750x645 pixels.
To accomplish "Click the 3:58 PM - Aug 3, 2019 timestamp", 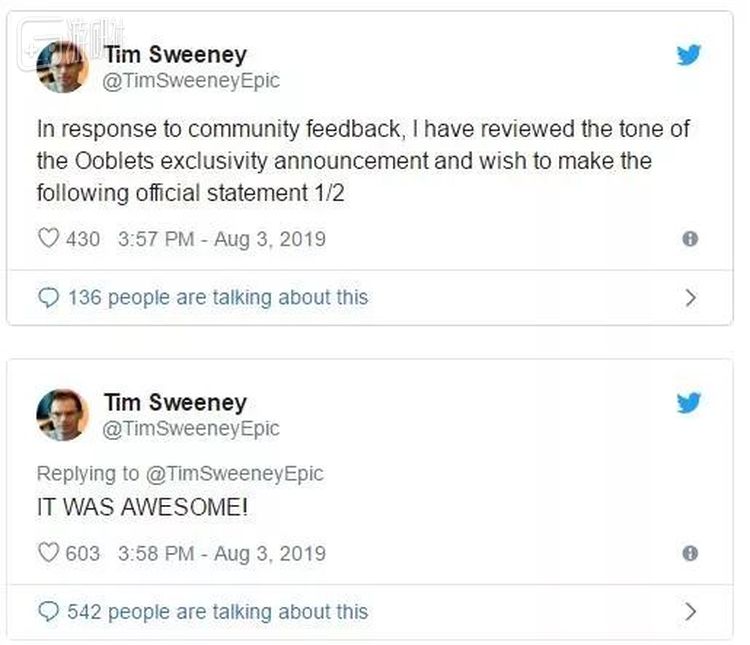I will (222, 553).
